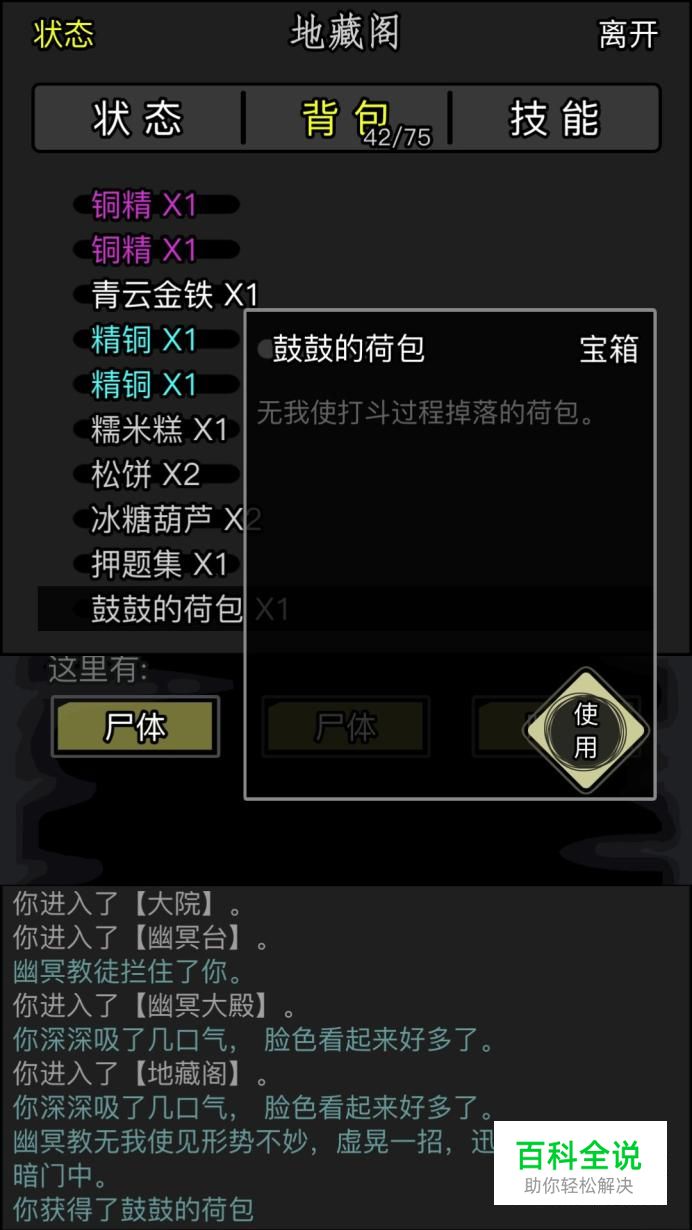The image size is (692, 1230).
Task: Click 离开 to leave 地藏阁
Action: [628, 35]
